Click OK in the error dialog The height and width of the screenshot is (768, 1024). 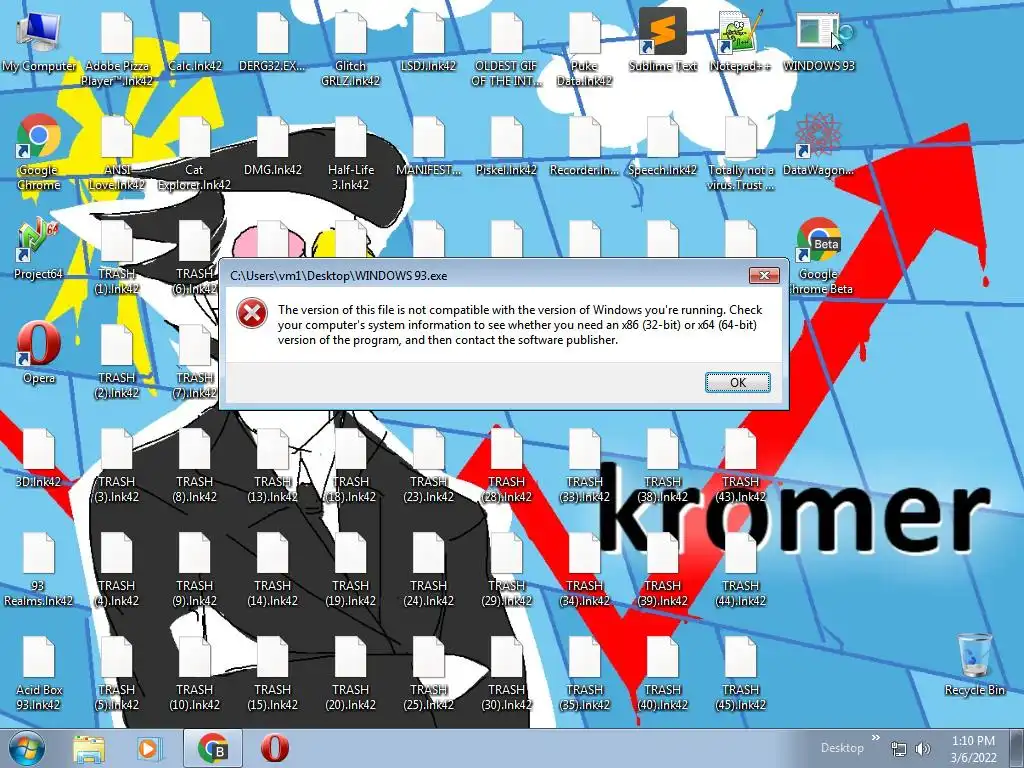[737, 382]
